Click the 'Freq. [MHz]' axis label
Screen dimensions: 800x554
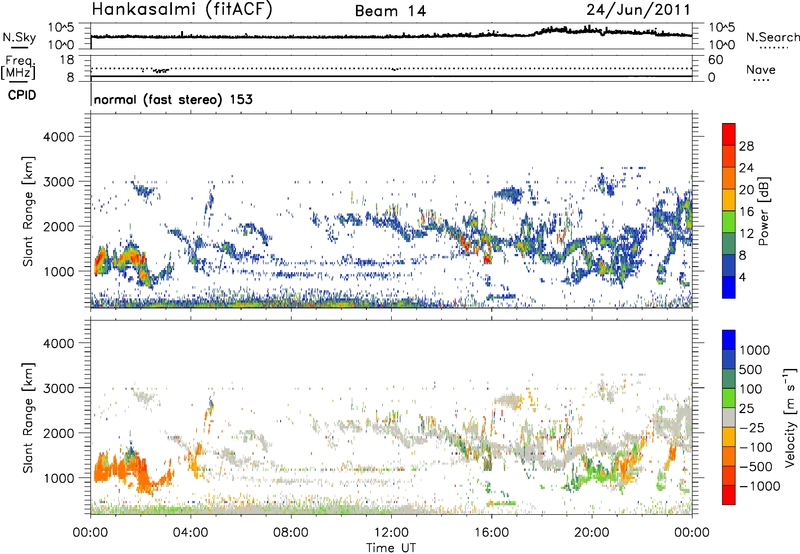pos(18,68)
